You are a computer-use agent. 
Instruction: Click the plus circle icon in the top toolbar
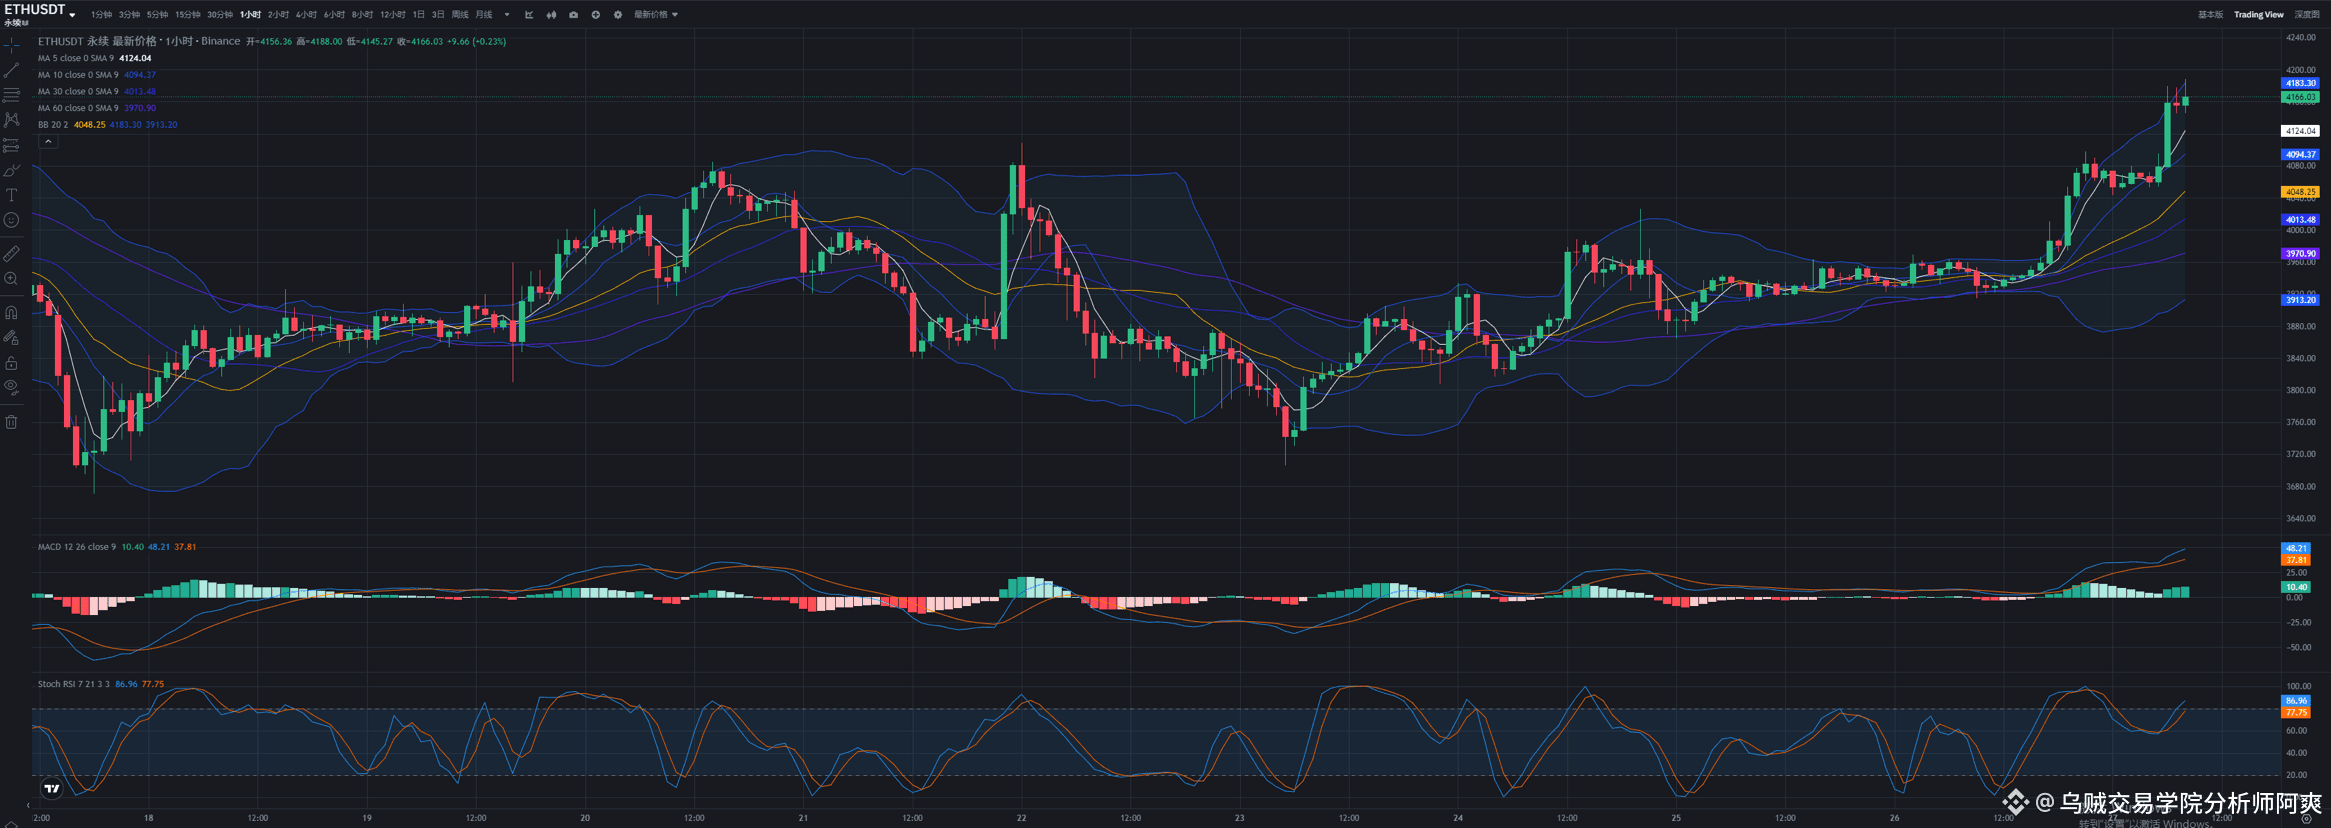tap(595, 15)
